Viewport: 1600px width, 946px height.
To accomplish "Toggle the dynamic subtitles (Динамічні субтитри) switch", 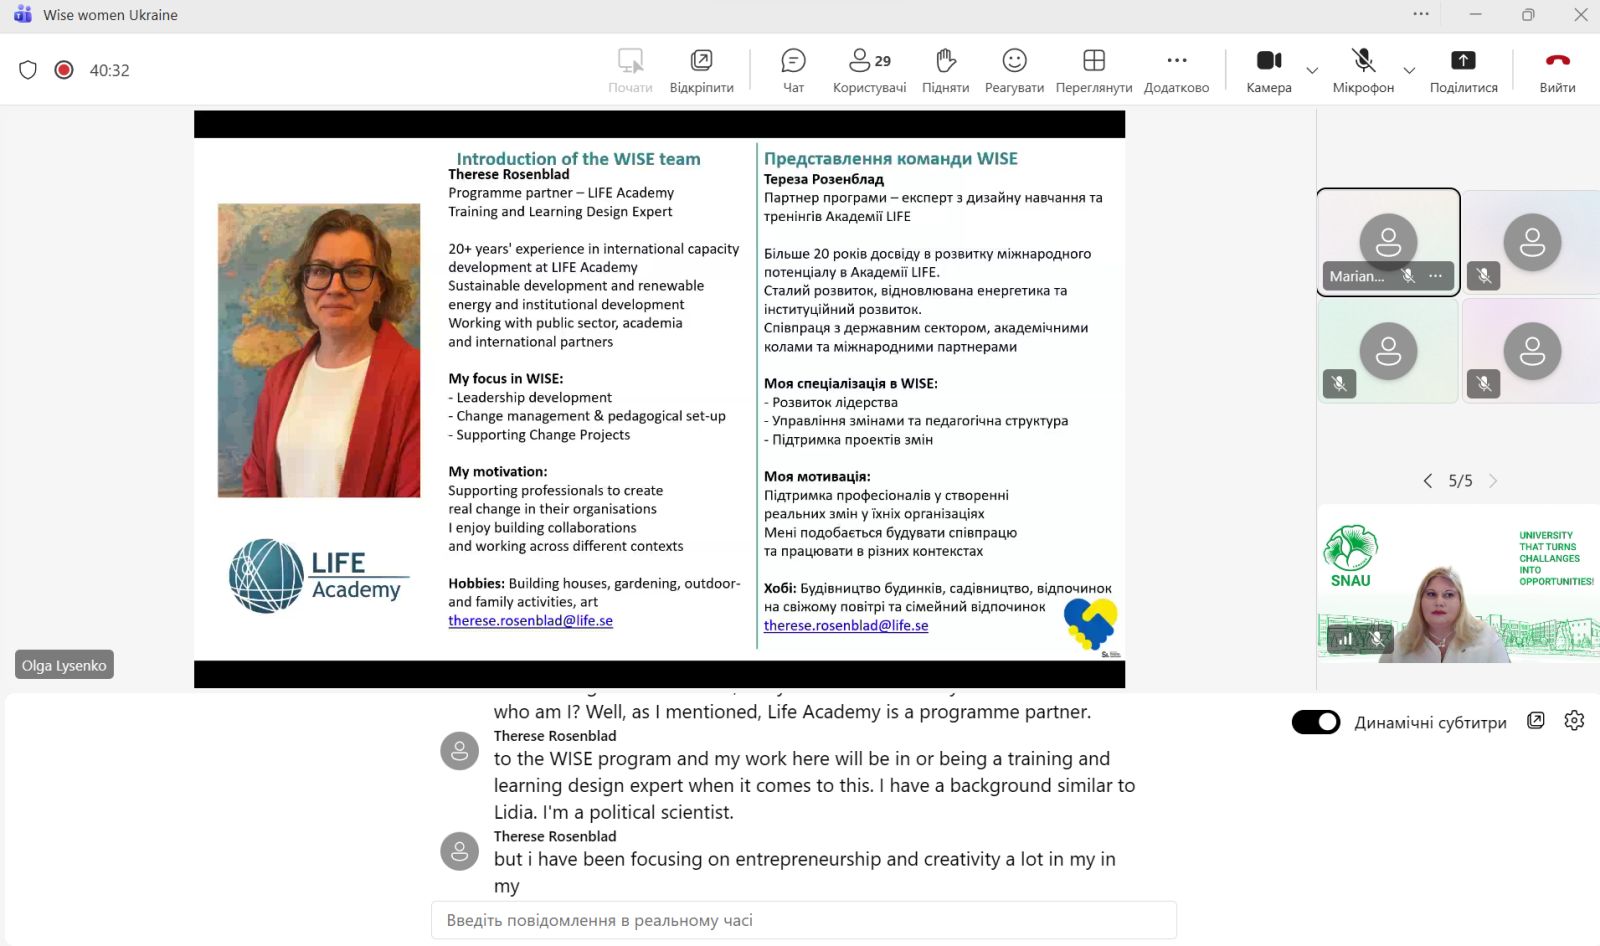I will tap(1316, 722).
